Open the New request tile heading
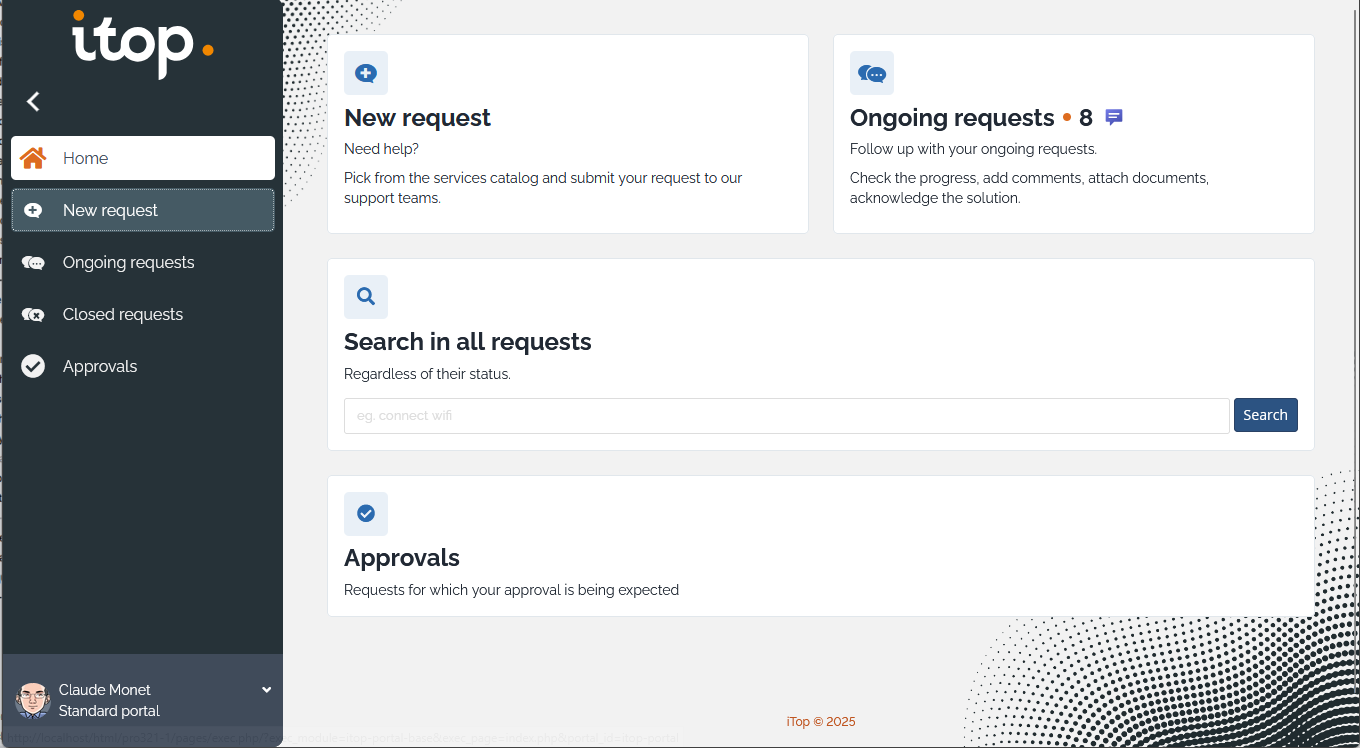1360x748 pixels. pyautogui.click(x=417, y=118)
